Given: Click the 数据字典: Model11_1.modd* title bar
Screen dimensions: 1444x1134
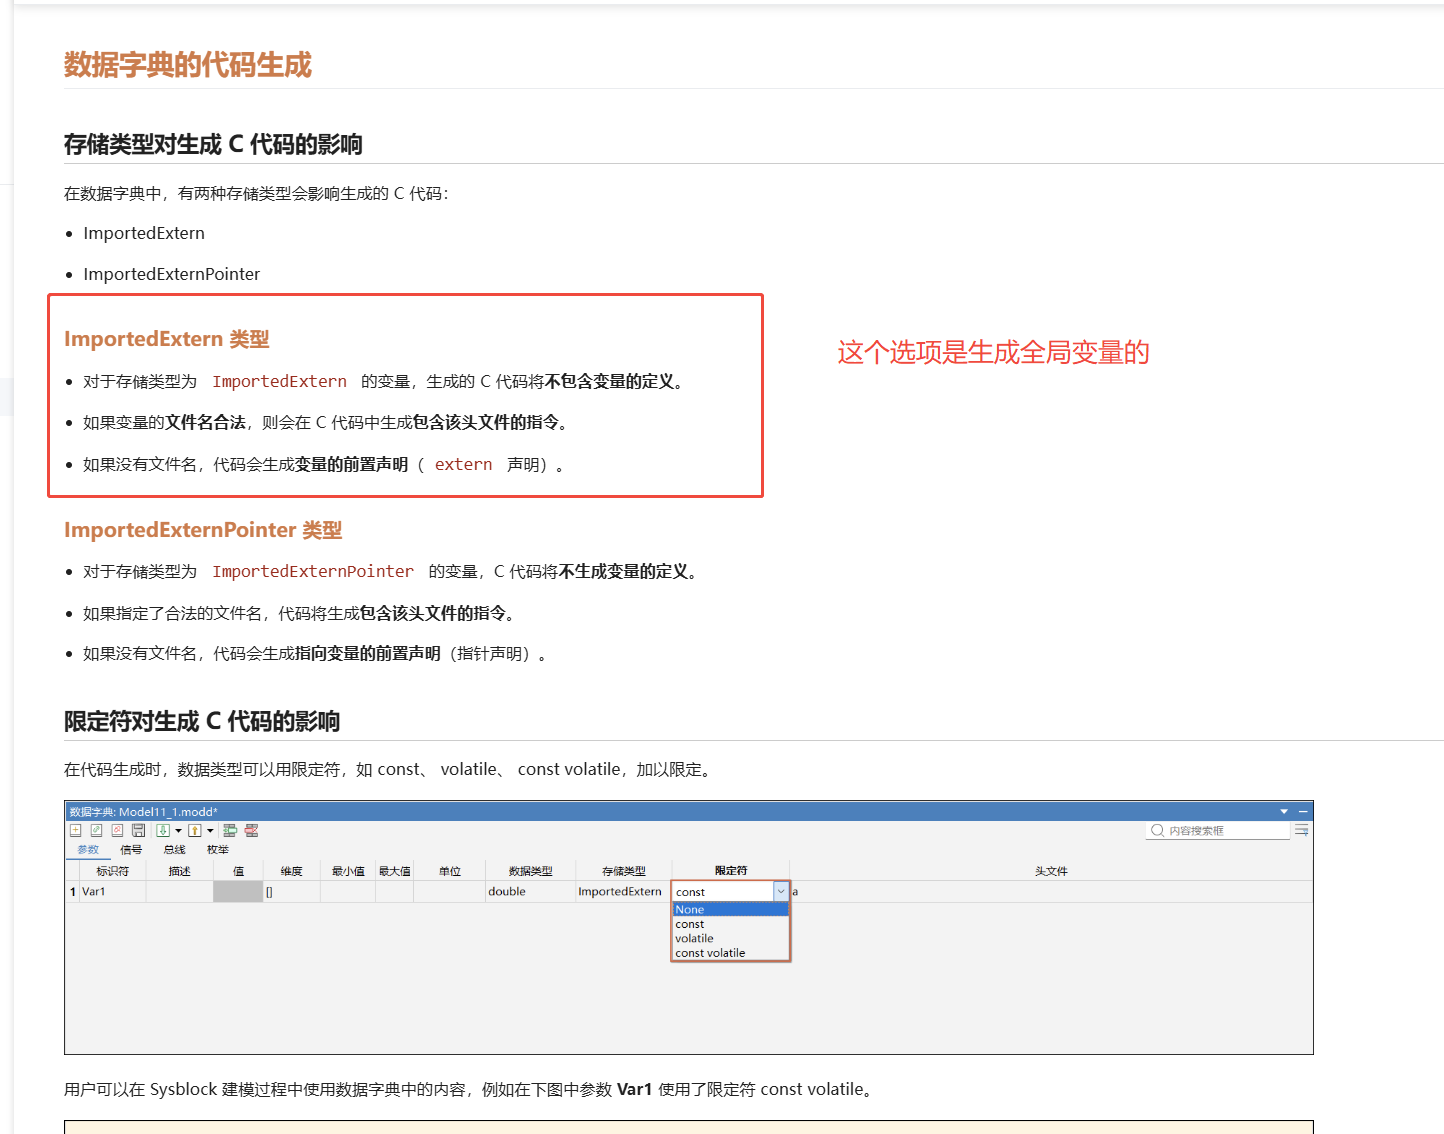Looking at the screenshot, I should point(688,812).
